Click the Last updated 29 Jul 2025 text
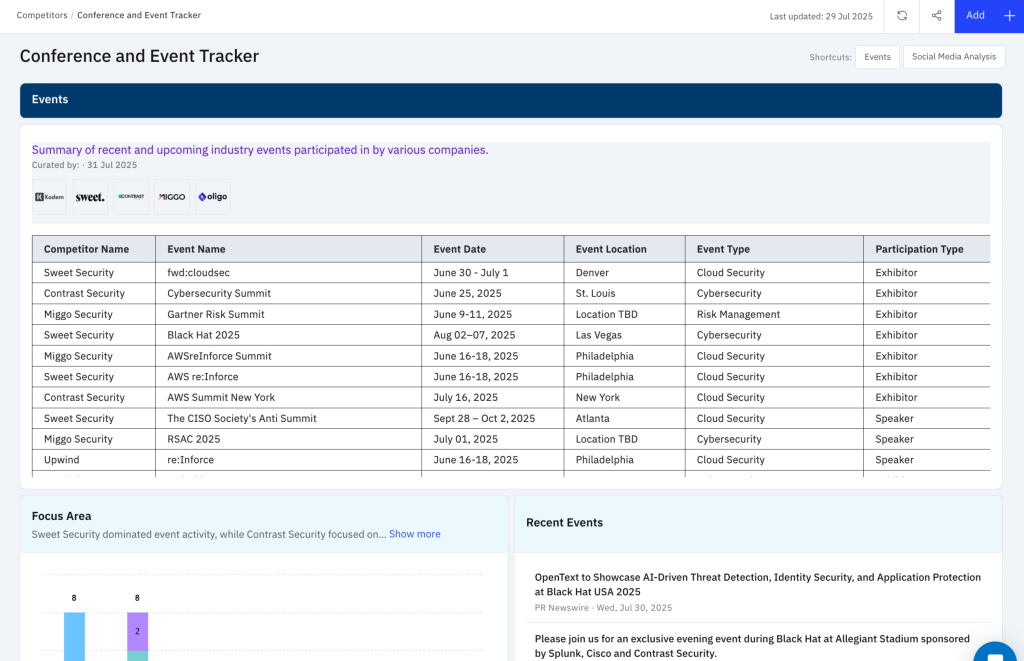Image resolution: width=1024 pixels, height=661 pixels. pos(821,16)
